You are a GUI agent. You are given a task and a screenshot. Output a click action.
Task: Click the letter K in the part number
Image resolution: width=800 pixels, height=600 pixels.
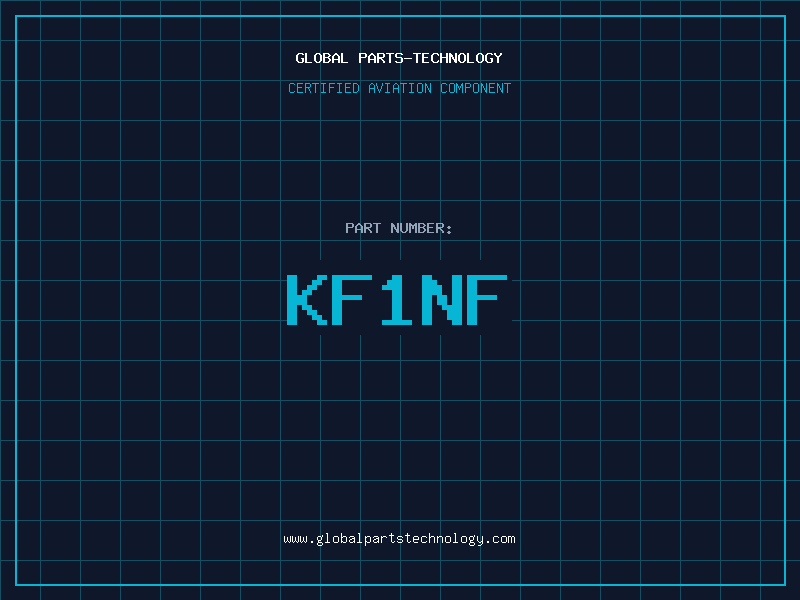tap(306, 300)
